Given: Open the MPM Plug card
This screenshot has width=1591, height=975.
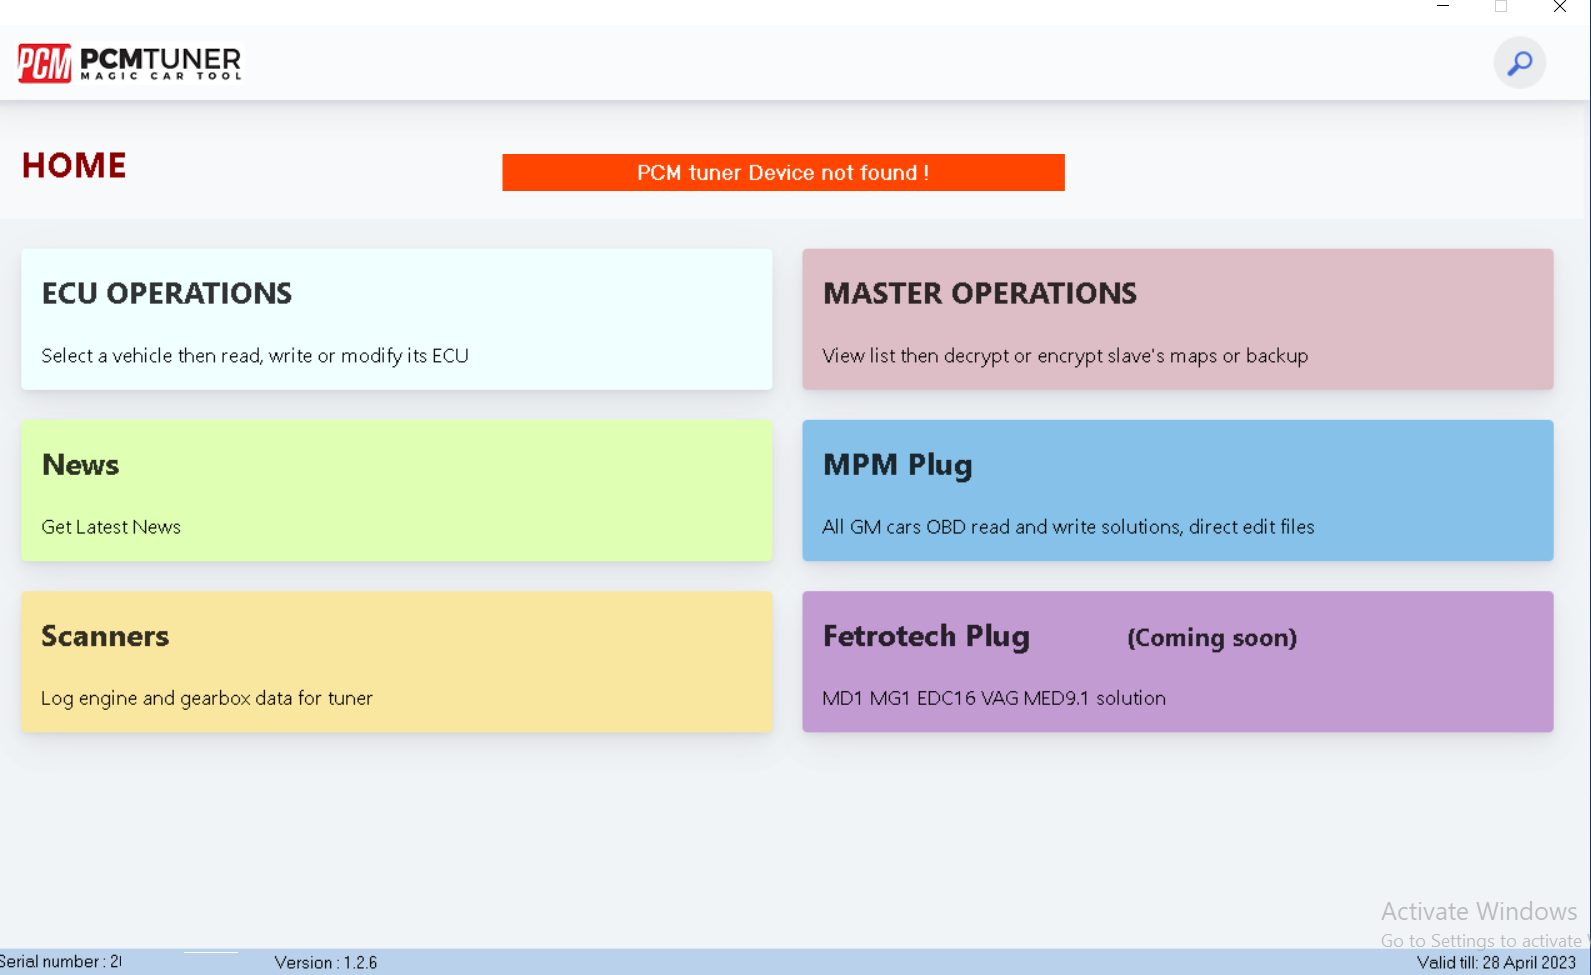Looking at the screenshot, I should (1178, 490).
